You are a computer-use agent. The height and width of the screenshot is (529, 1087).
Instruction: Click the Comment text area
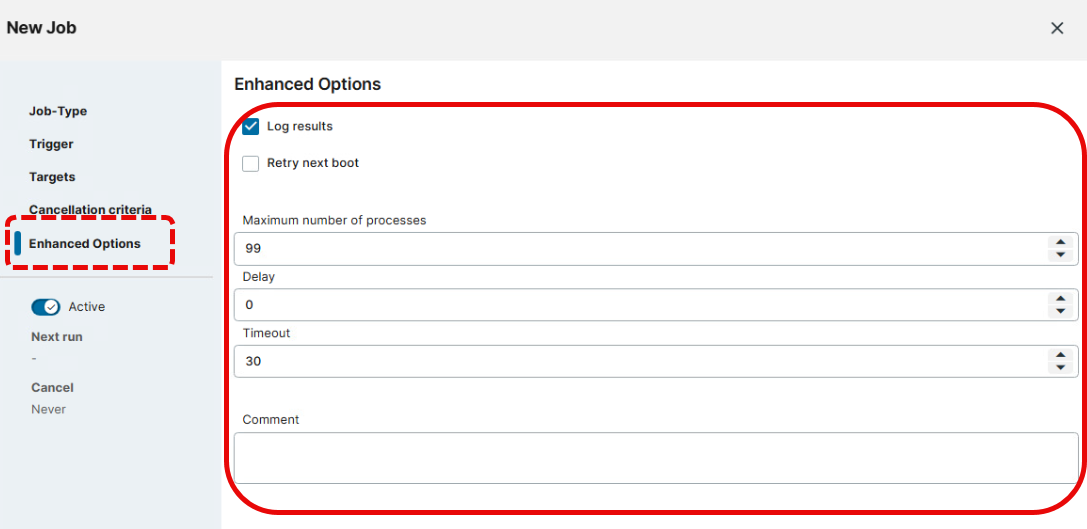pos(656,458)
